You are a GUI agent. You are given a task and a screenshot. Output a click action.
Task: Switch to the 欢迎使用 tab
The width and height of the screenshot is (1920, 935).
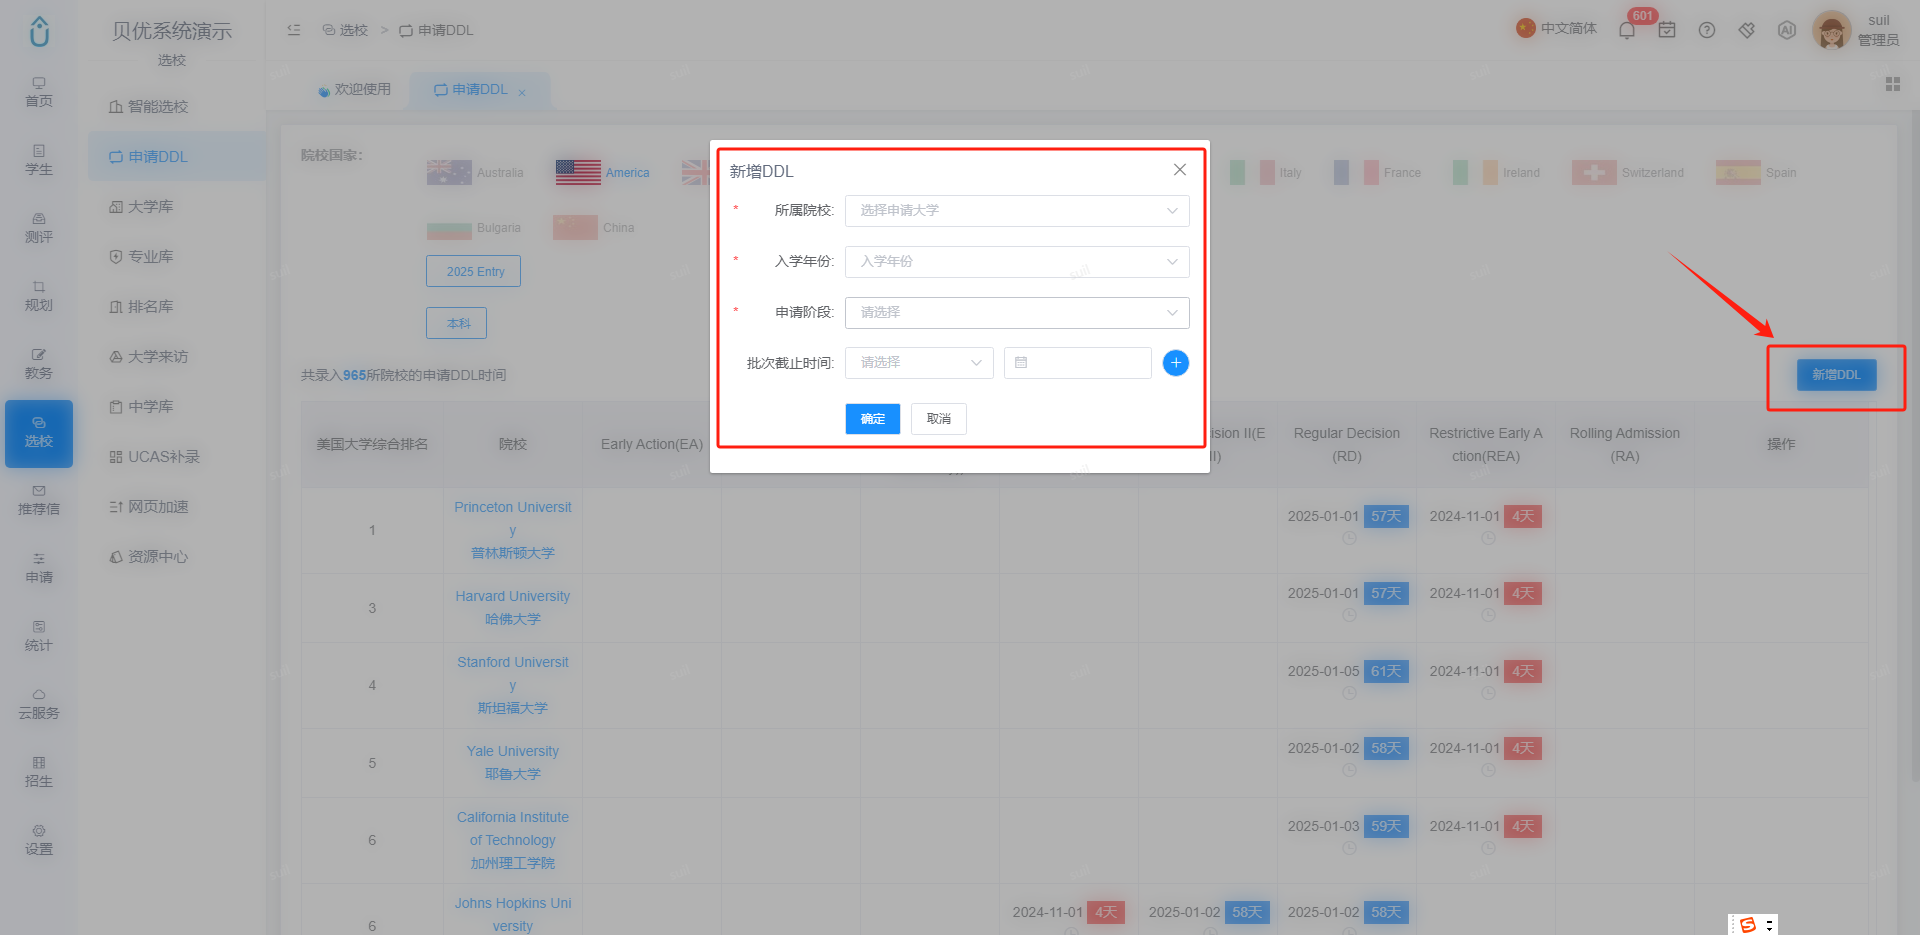tap(354, 90)
